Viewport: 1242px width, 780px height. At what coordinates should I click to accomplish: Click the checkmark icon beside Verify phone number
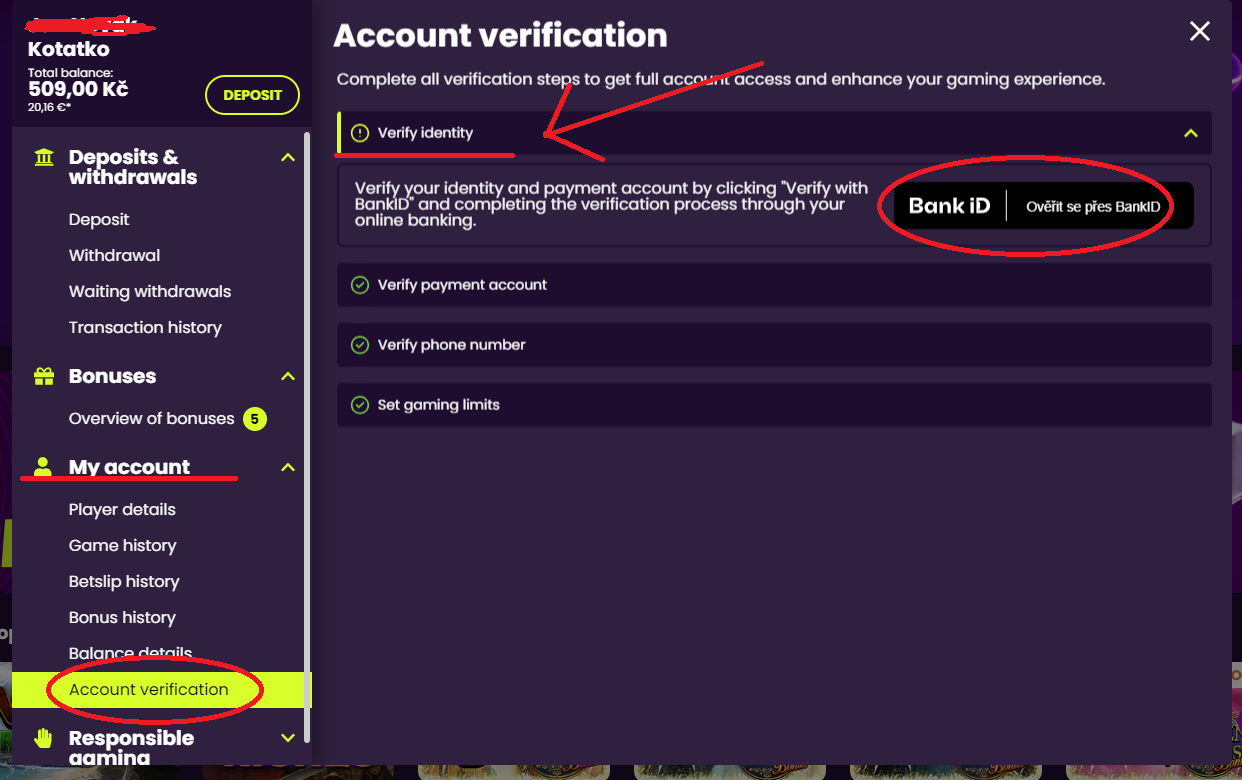coord(360,345)
